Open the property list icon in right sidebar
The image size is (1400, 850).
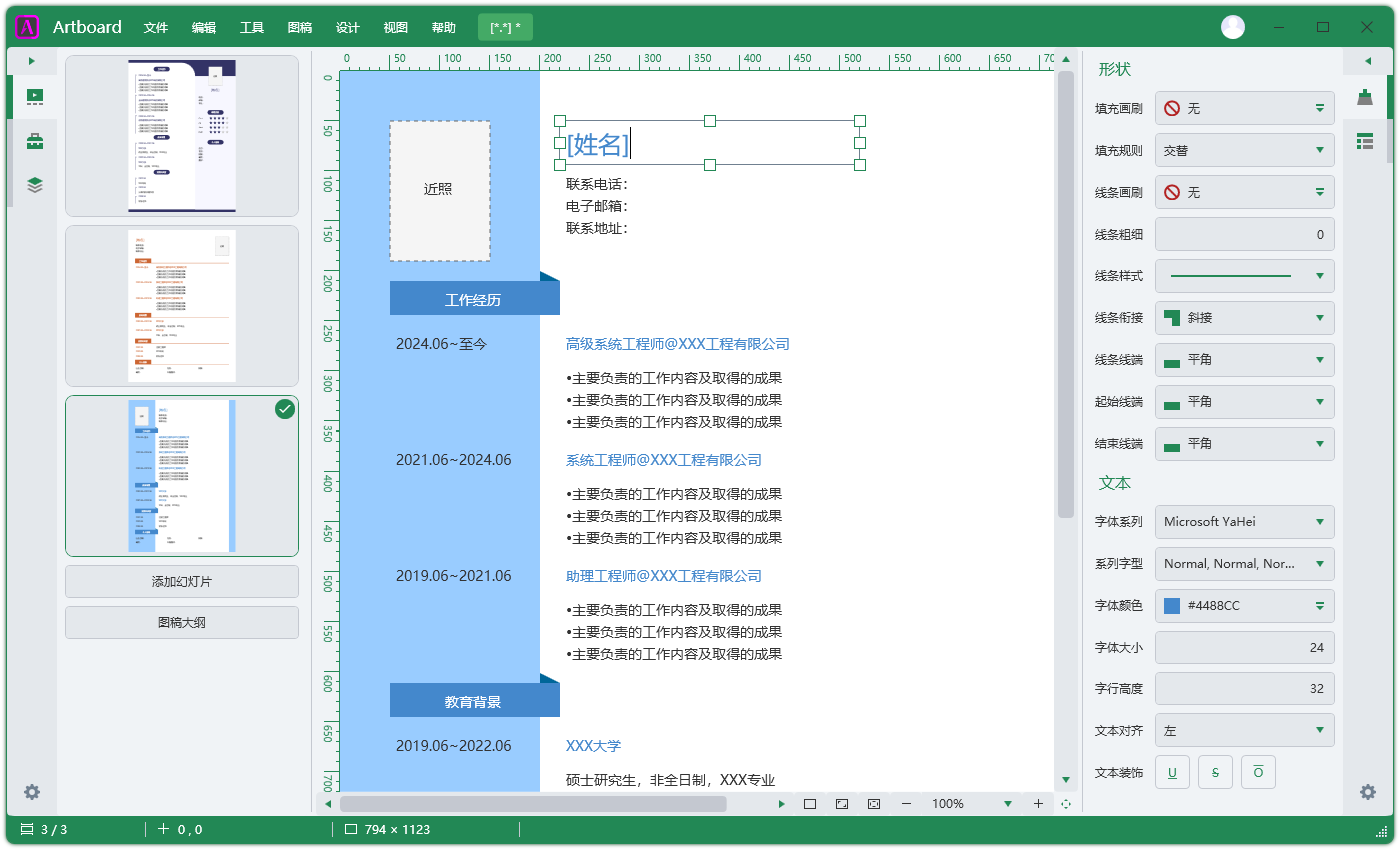[1365, 141]
